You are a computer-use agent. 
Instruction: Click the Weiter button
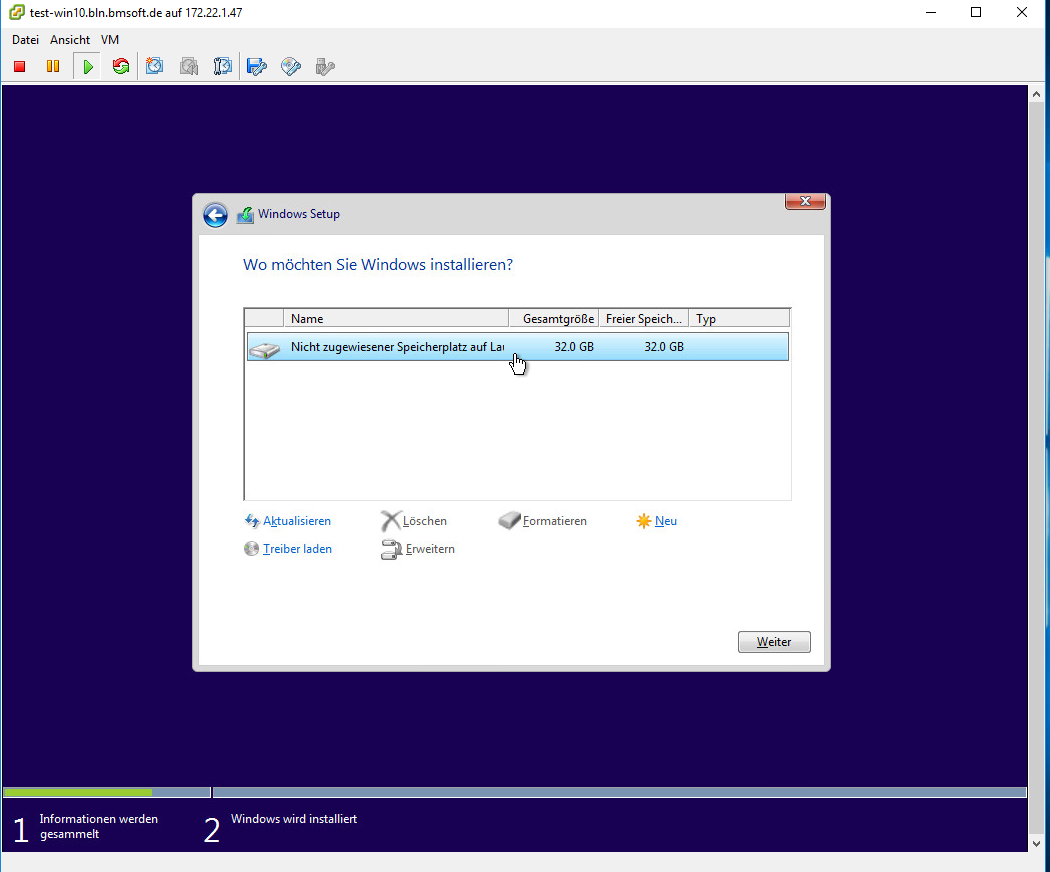pos(774,642)
